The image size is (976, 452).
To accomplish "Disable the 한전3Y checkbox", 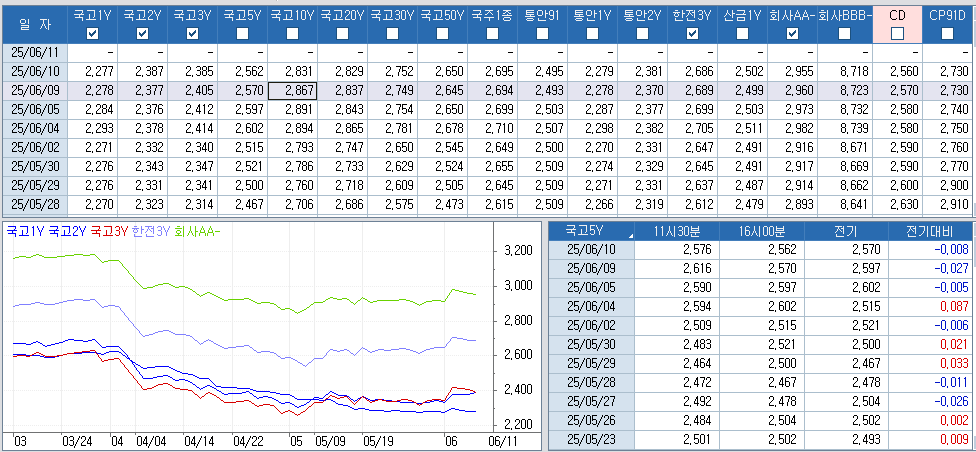I will 693,34.
